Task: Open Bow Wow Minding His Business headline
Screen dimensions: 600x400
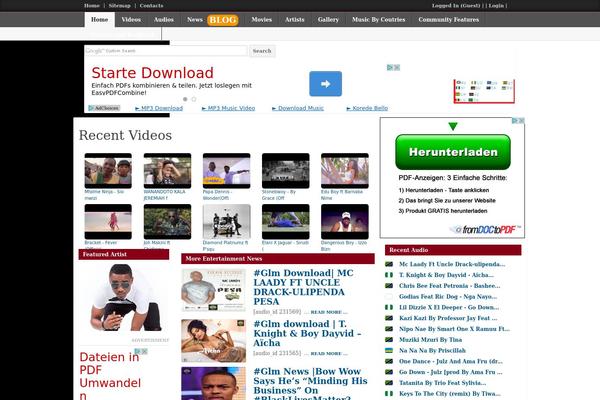Action: [310, 384]
